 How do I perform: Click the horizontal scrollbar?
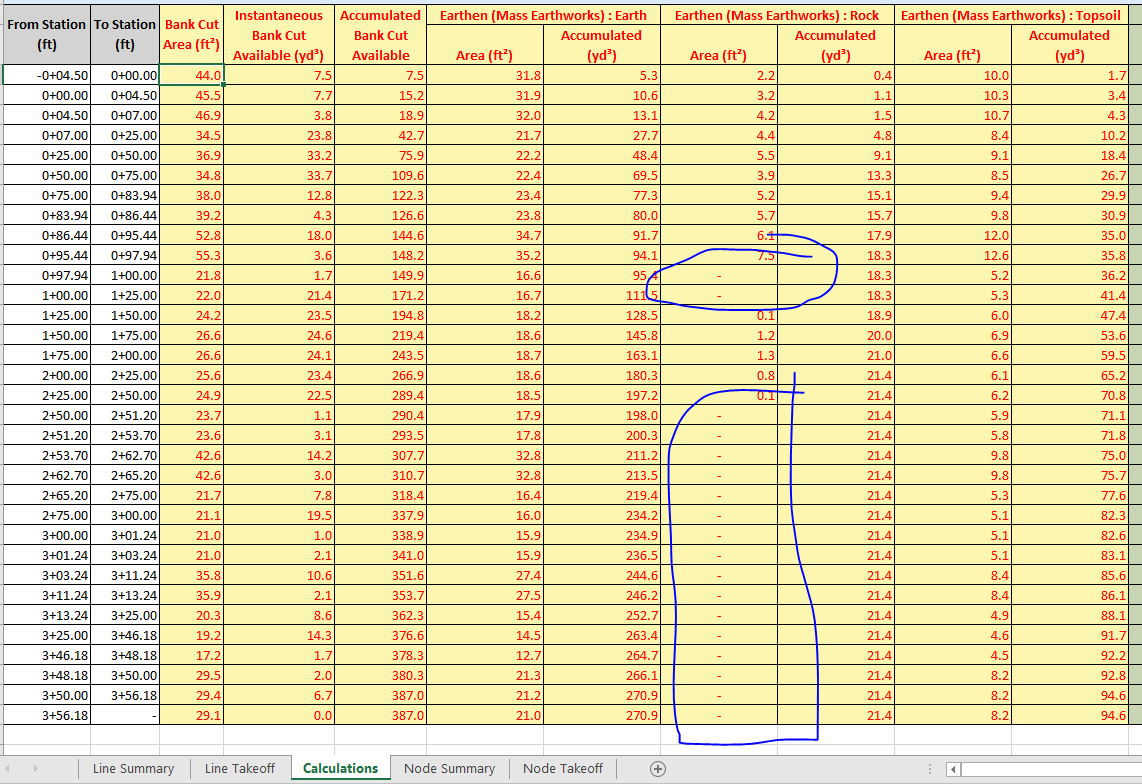1050,769
